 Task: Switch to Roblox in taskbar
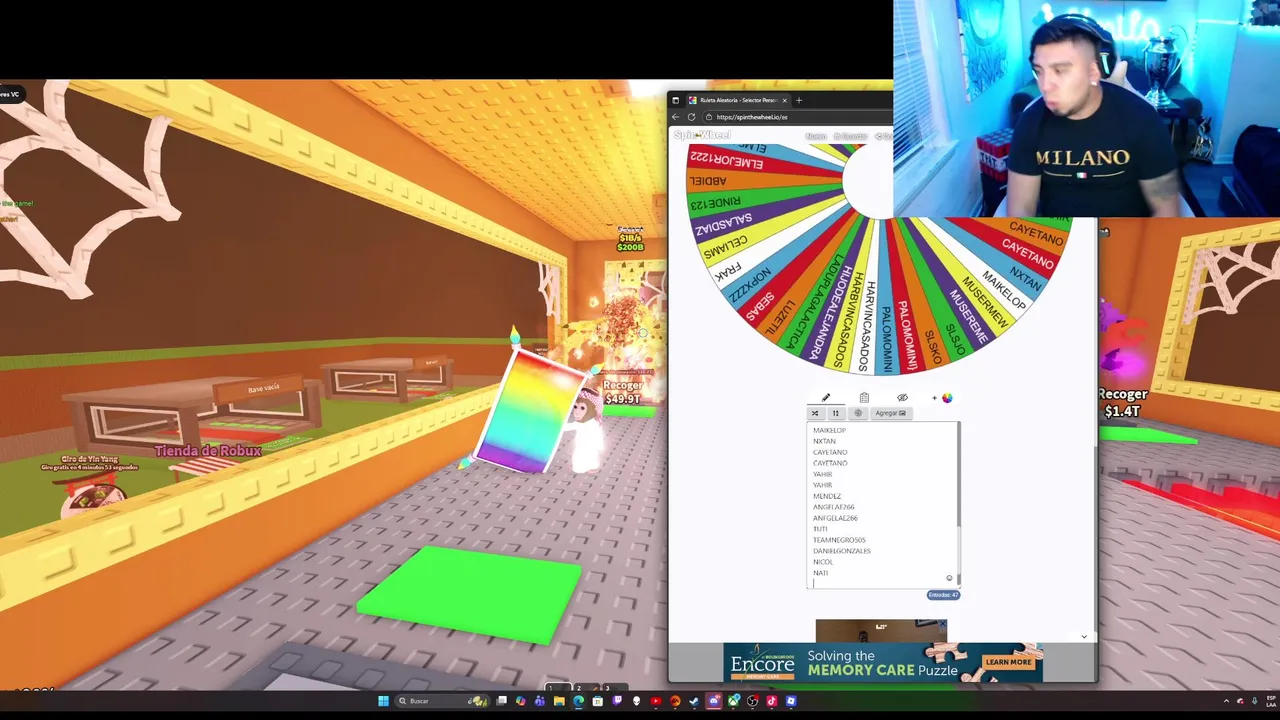coord(791,701)
